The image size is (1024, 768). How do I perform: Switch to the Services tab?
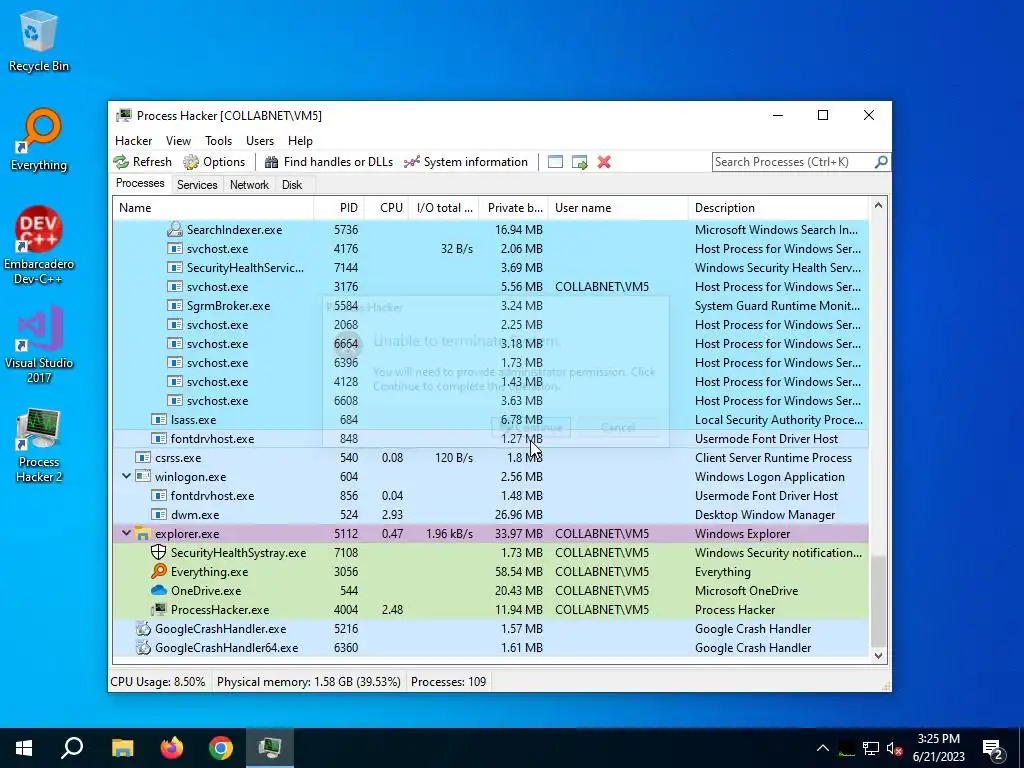(197, 185)
